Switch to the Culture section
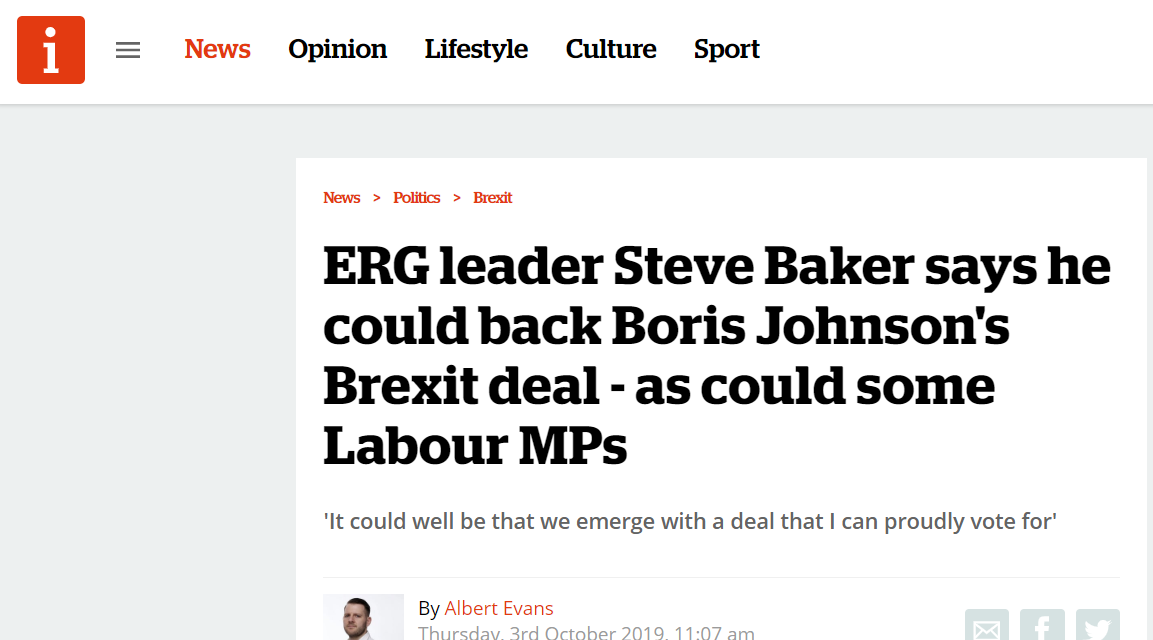Image resolution: width=1153 pixels, height=640 pixels. (x=611, y=49)
